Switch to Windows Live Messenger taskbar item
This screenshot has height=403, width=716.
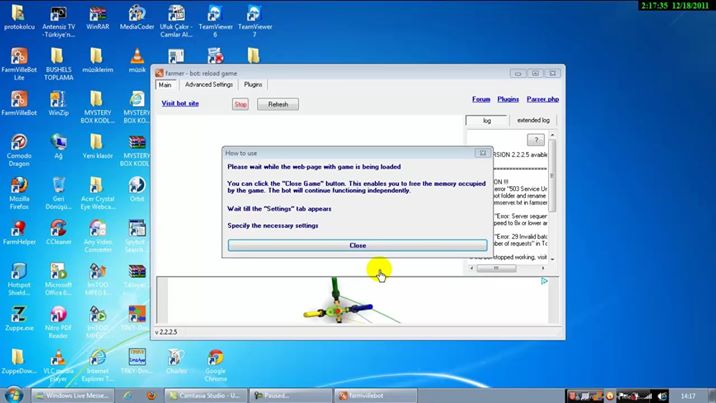tap(73, 396)
